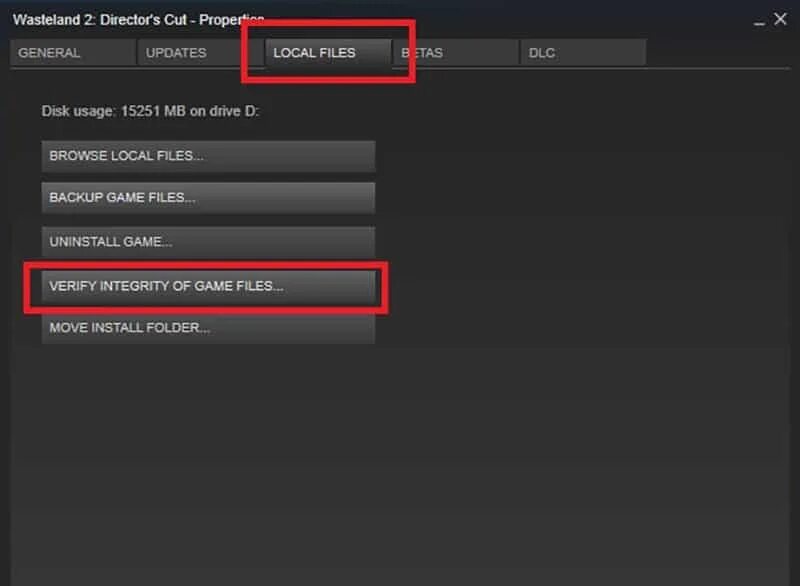This screenshot has width=800, height=586.
Task: Relocate the game install folder
Action: 208,328
